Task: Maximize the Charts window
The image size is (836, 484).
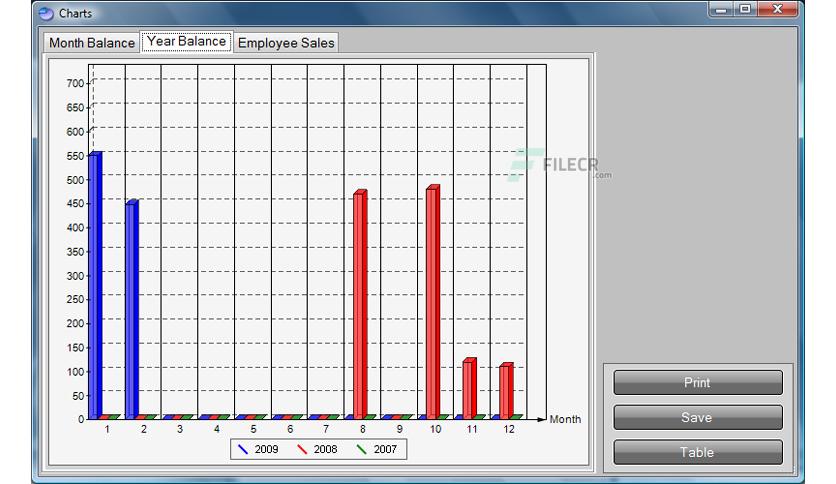Action: (x=745, y=9)
